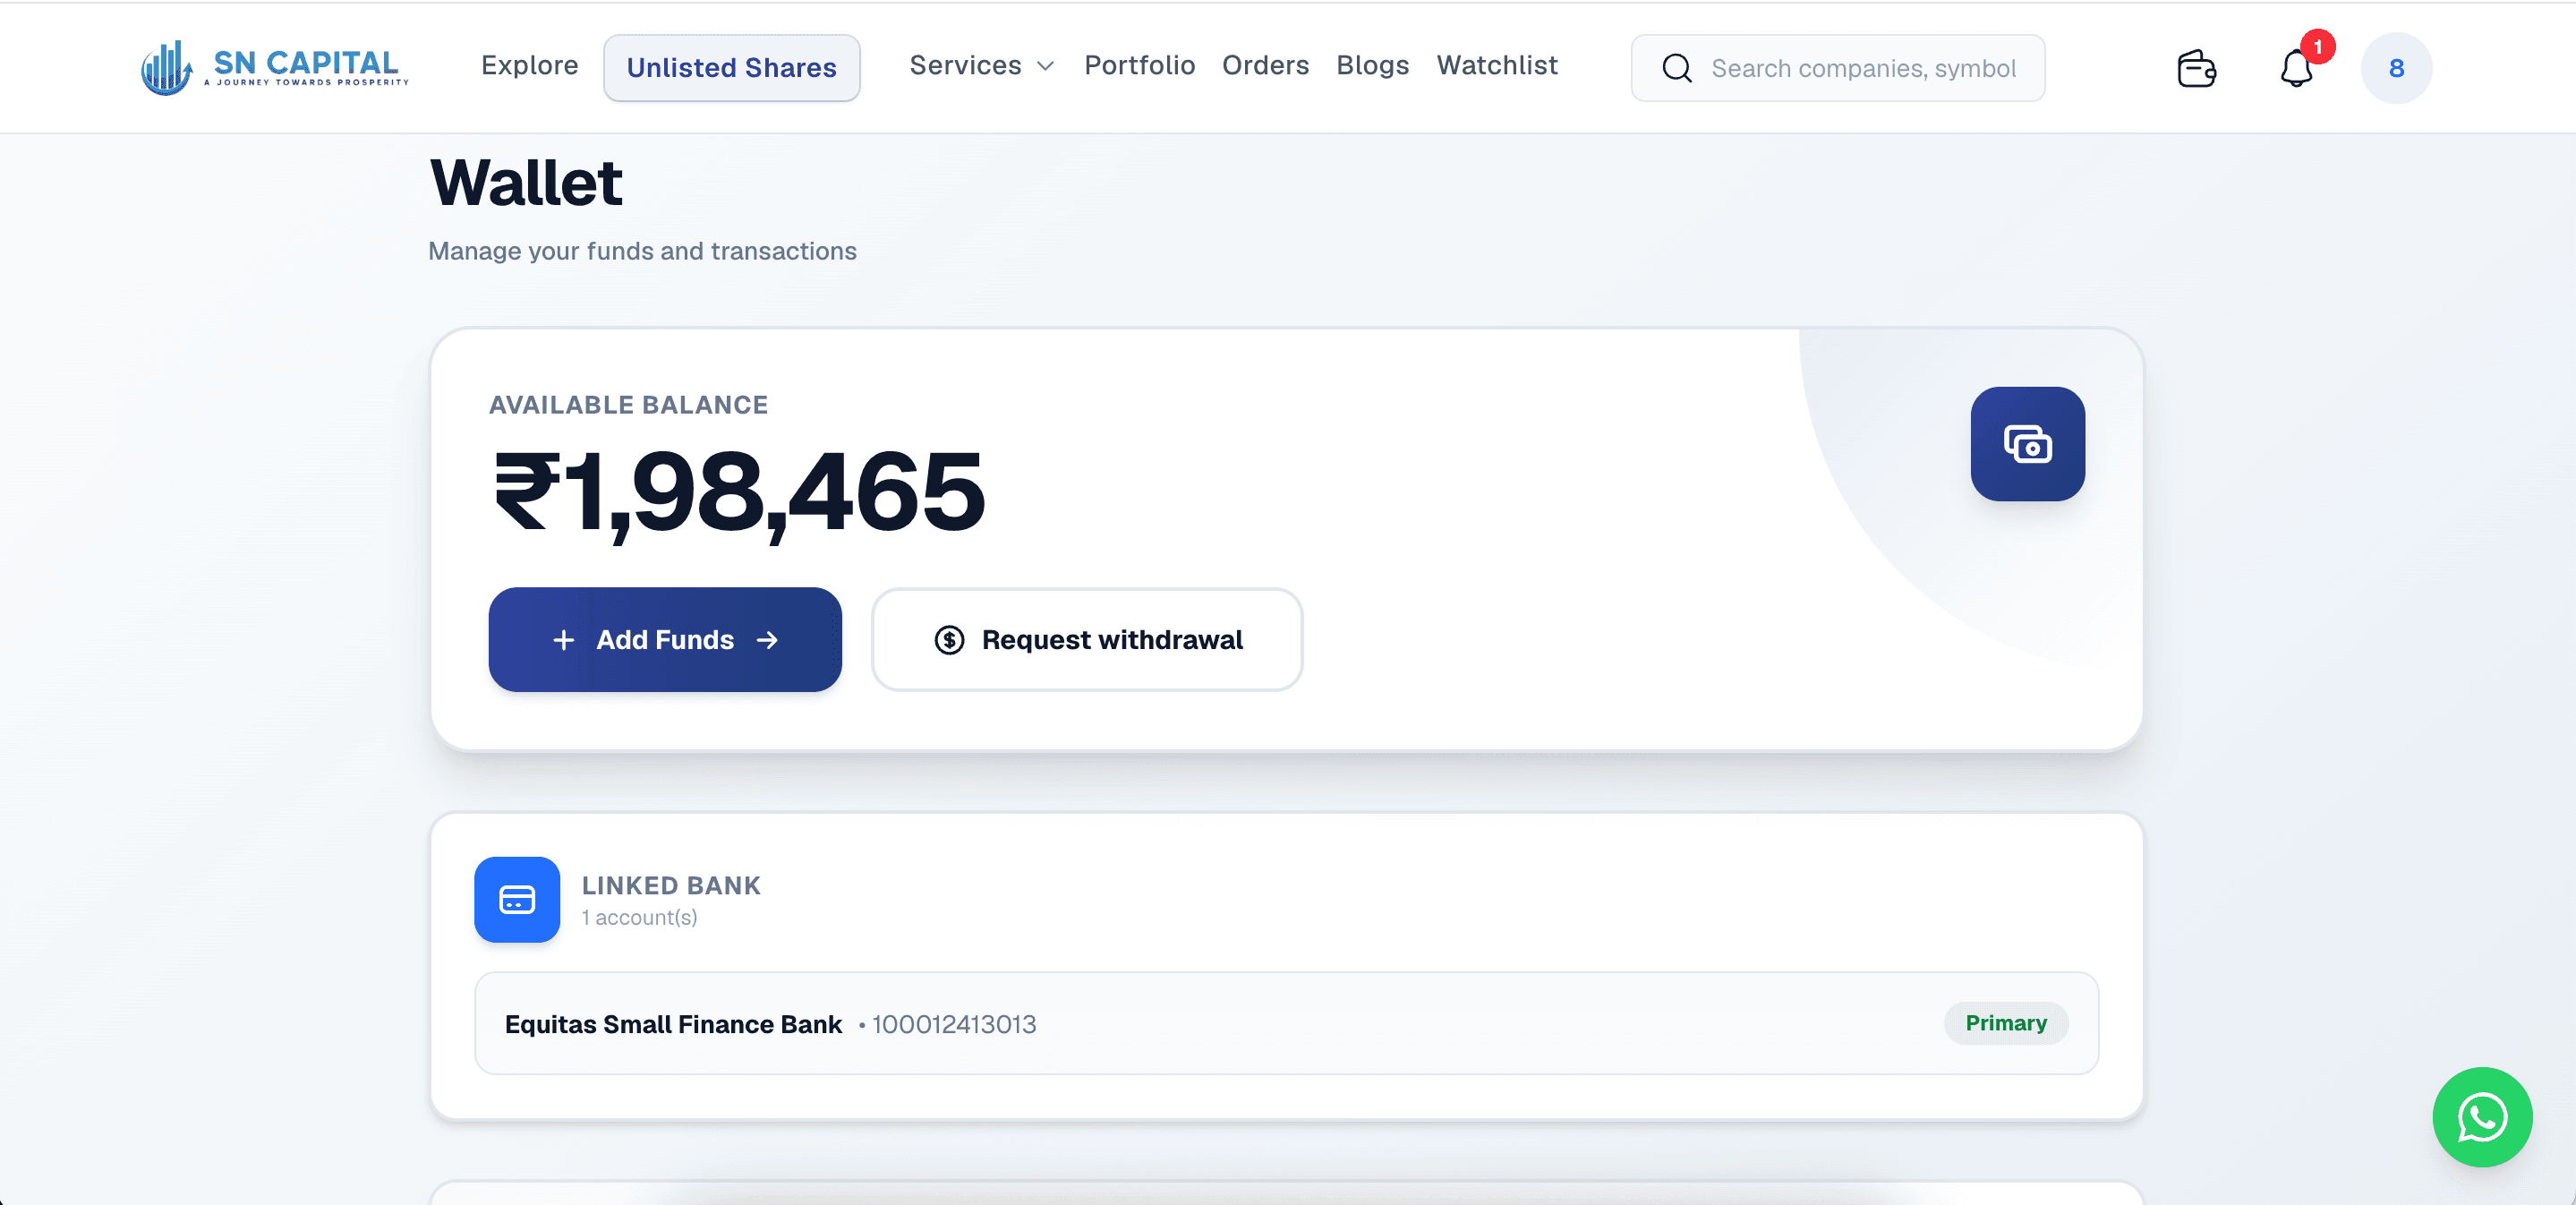Go to Explore page
This screenshot has height=1205, width=2576.
coord(529,66)
